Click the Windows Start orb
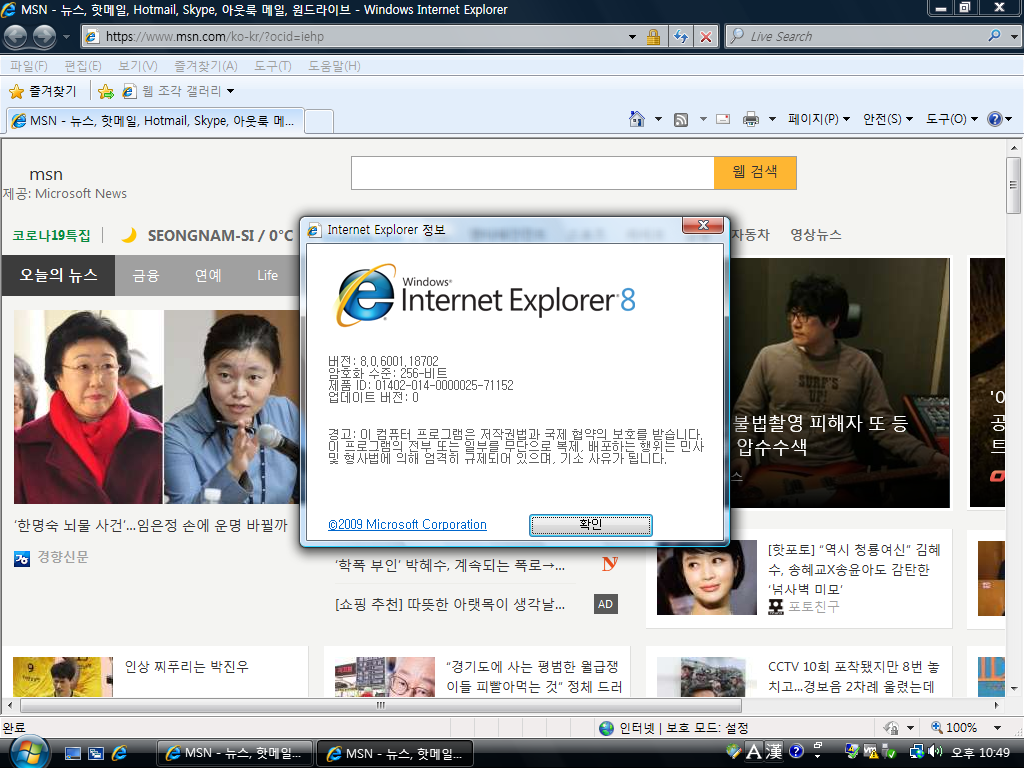Image resolution: width=1024 pixels, height=768 pixels. [x=29, y=752]
